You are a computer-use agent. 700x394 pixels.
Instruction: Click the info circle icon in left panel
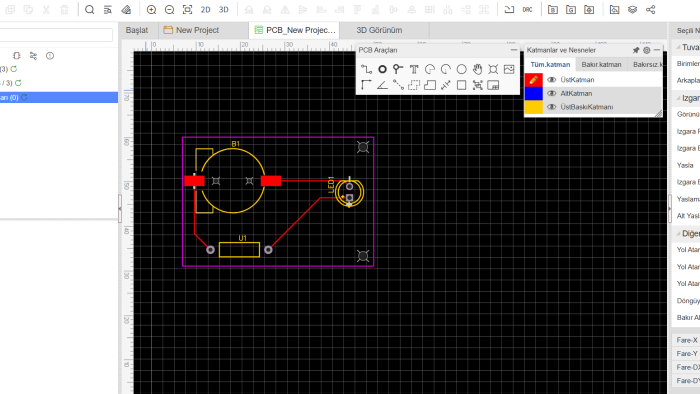pos(50,56)
